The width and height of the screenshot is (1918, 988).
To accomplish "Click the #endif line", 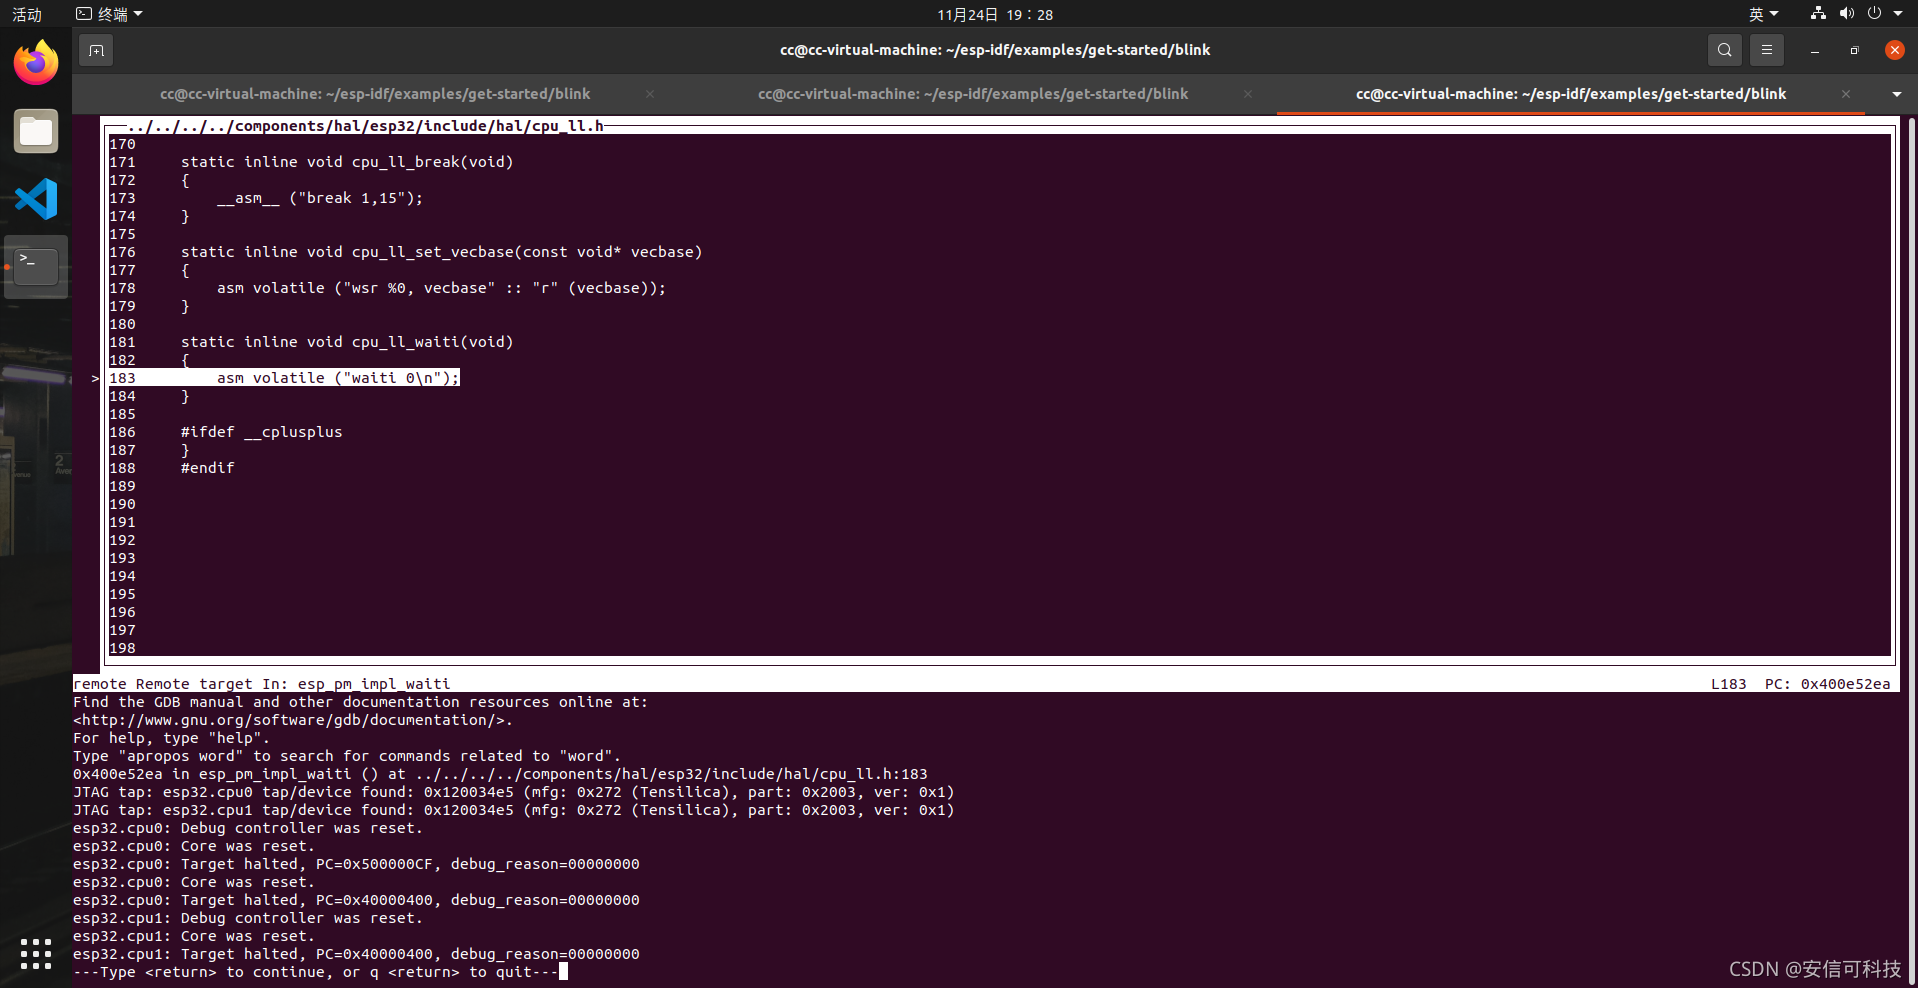I will tap(207, 468).
